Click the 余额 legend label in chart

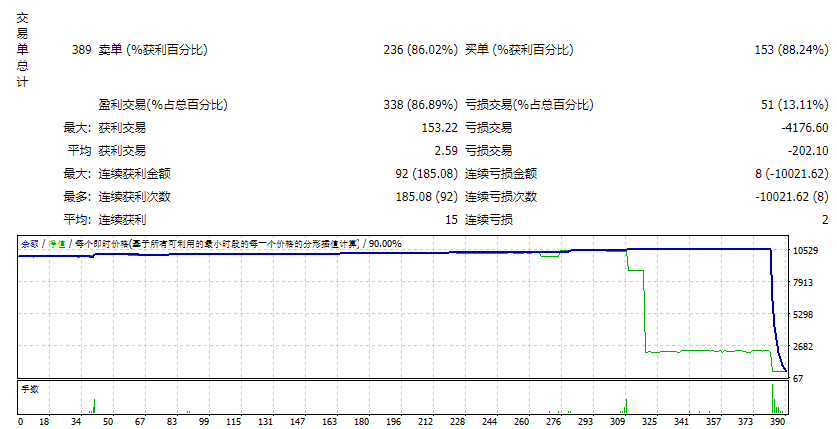point(30,244)
